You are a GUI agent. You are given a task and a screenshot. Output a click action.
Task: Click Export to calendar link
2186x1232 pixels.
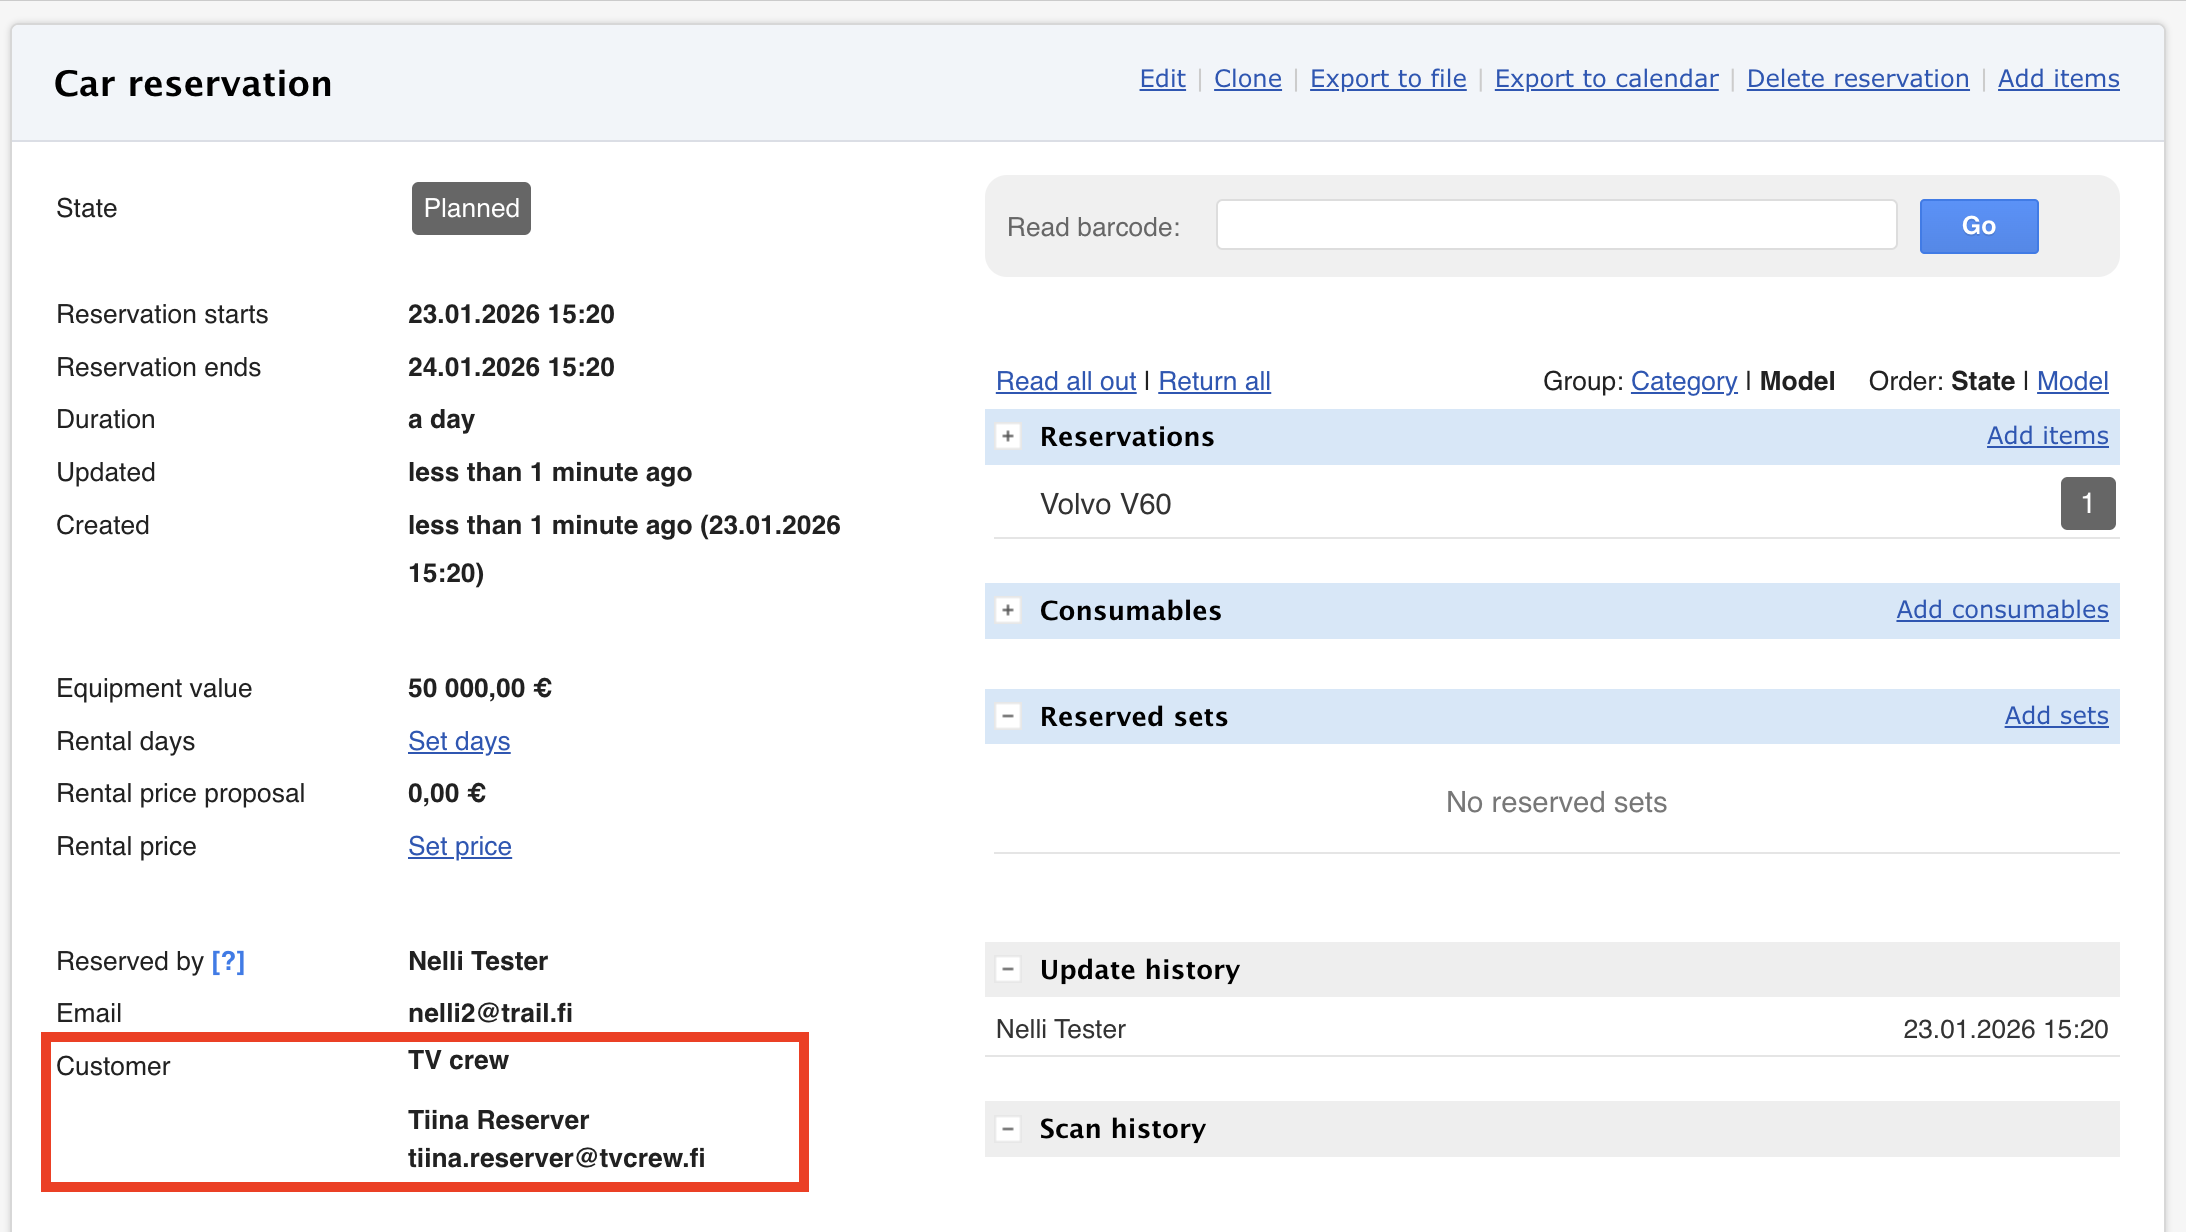[x=1606, y=79]
